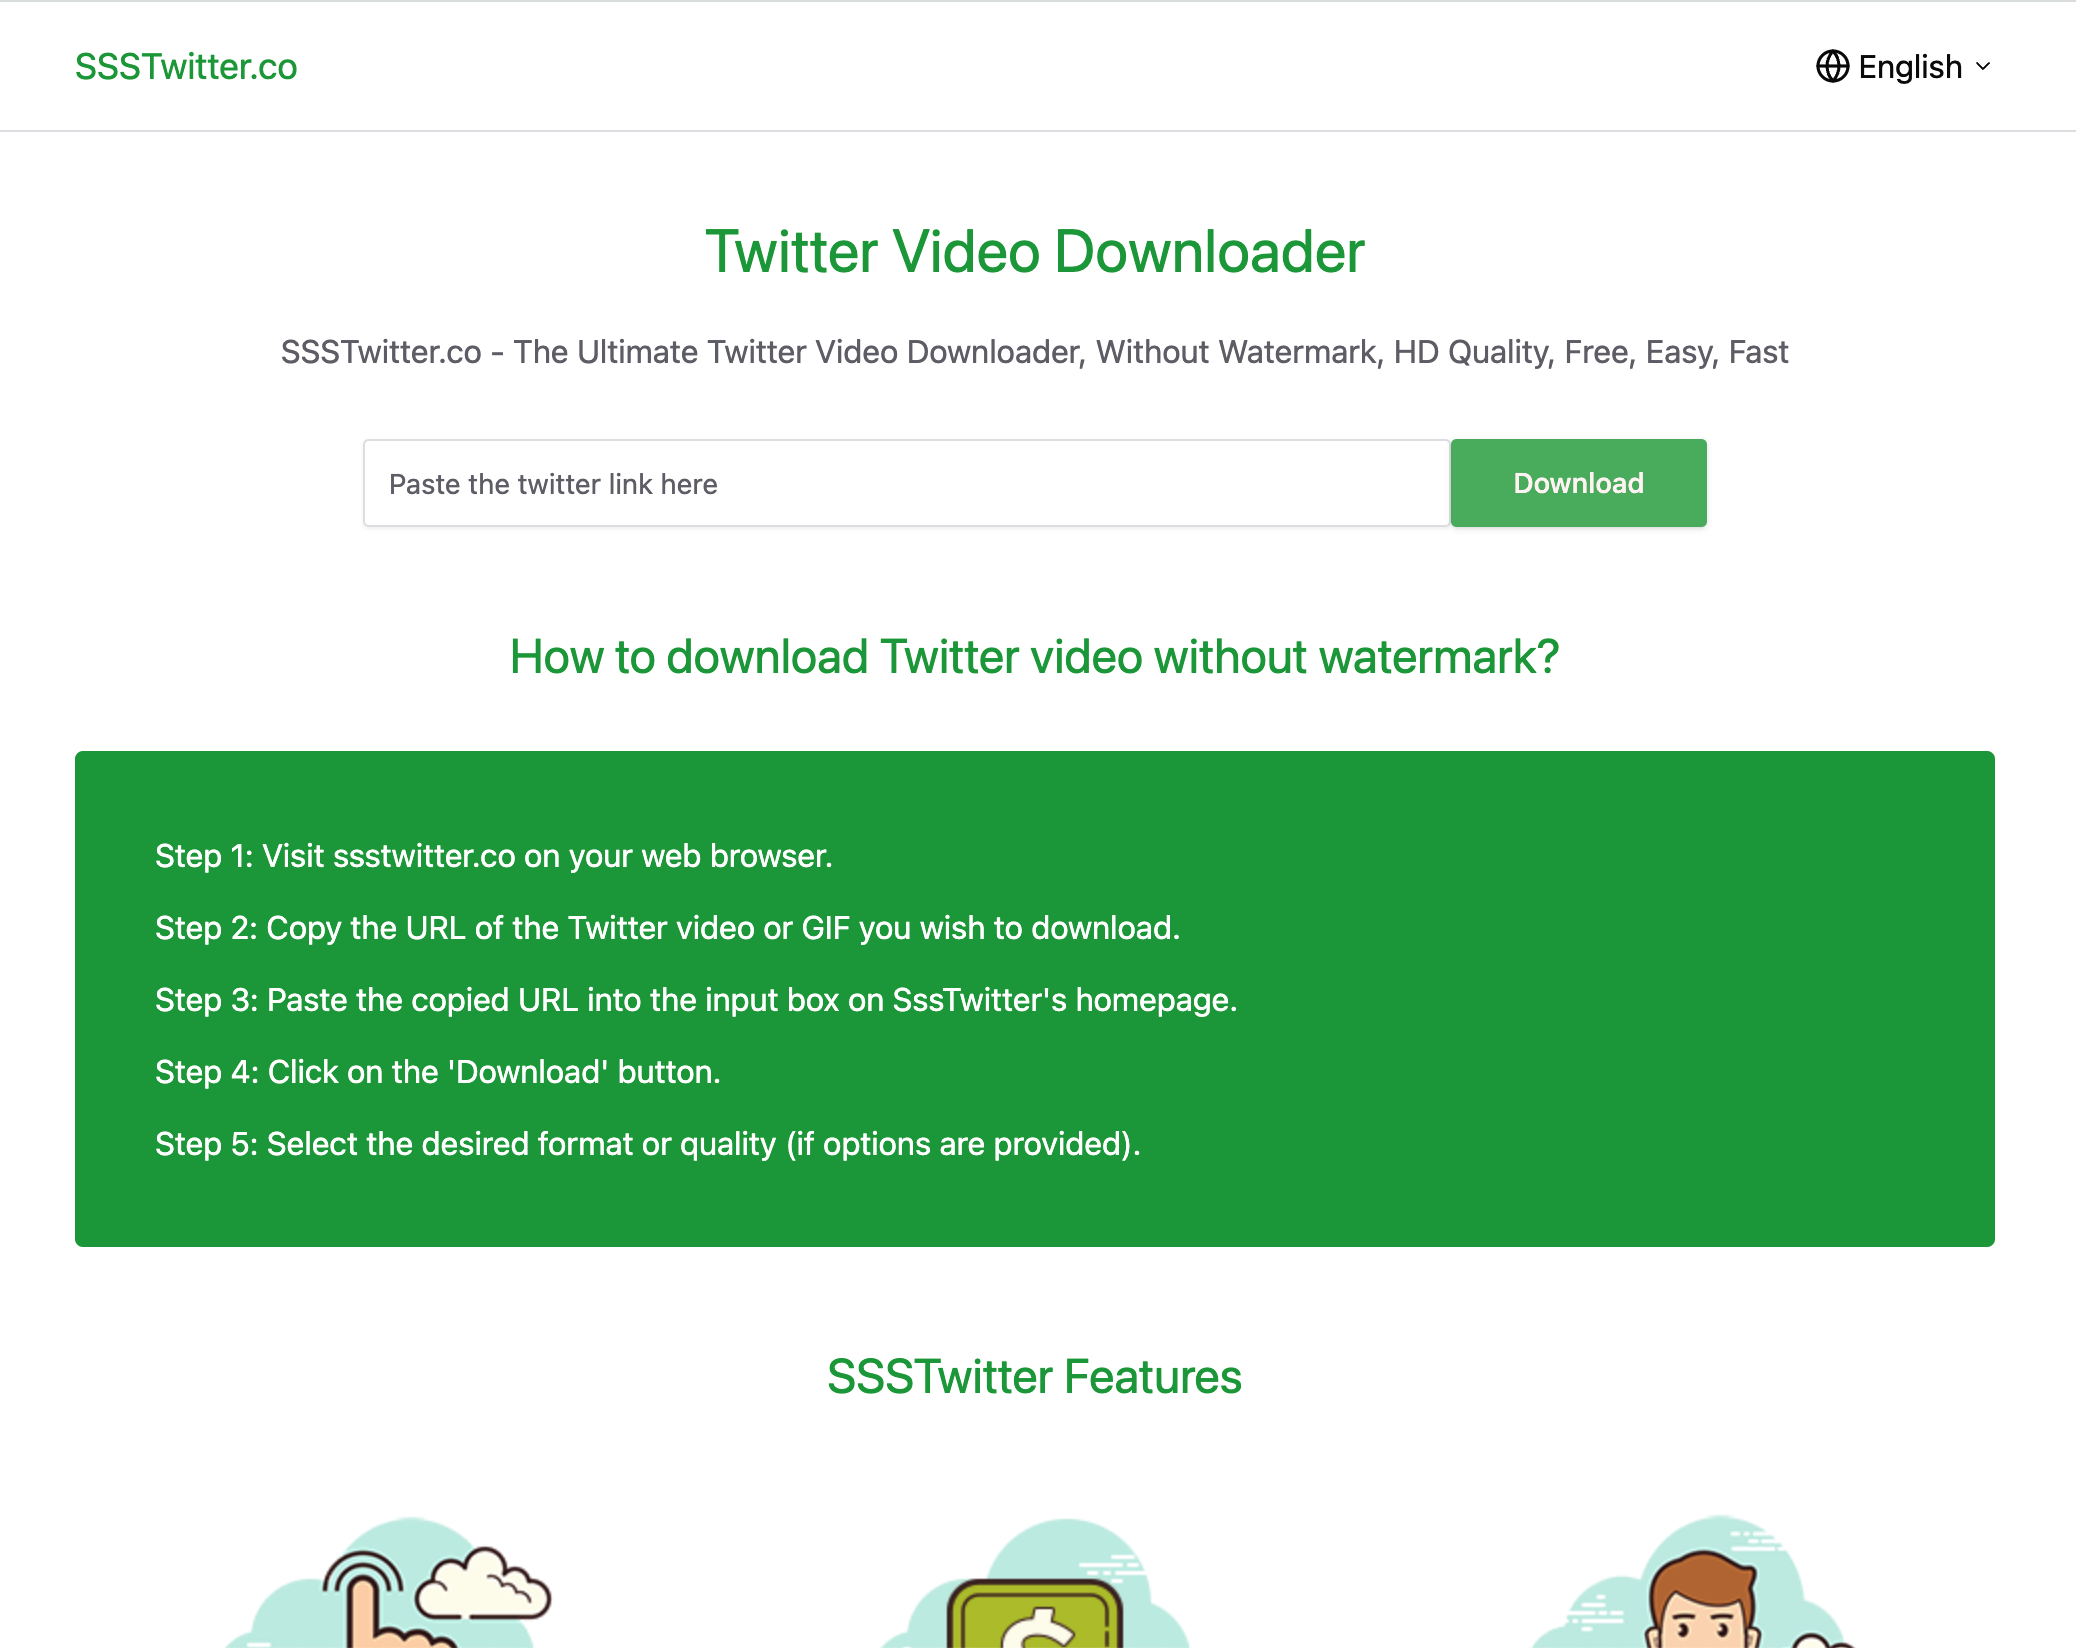This screenshot has height=1648, width=2076.
Task: Click 'Step 3: Paste the copied URL' text
Action: pos(696,1000)
